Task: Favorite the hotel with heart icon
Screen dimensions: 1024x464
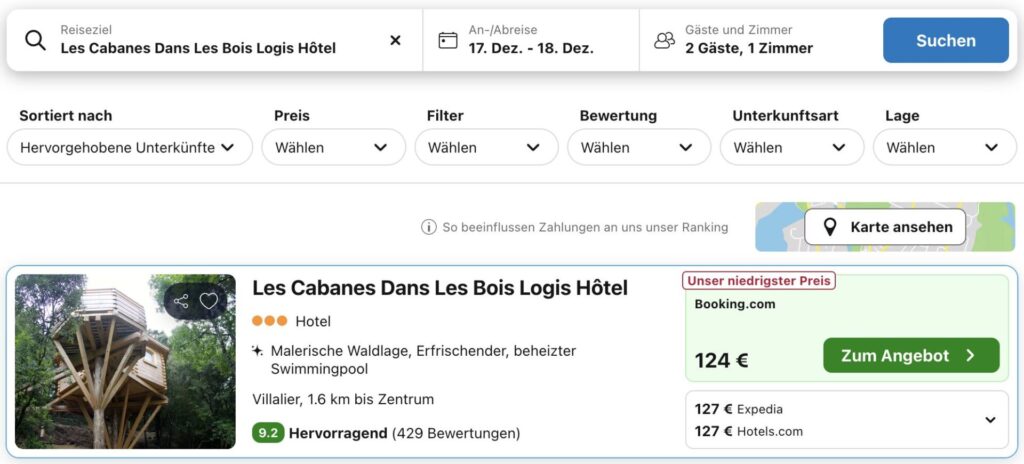Action: (209, 301)
